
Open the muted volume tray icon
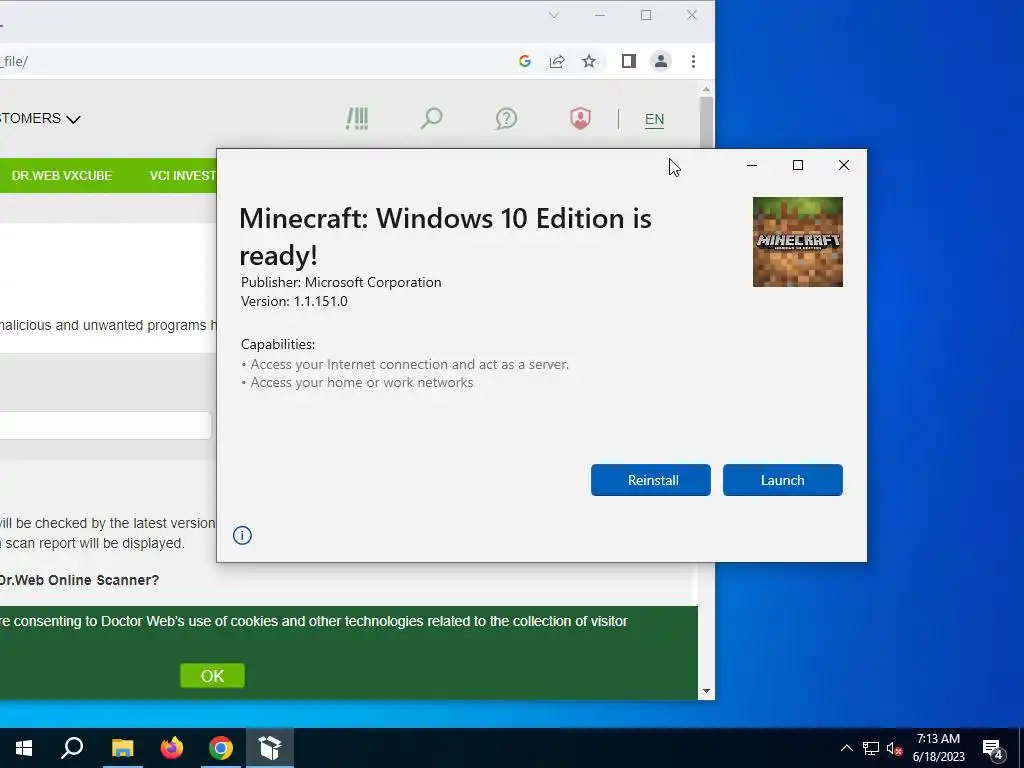pos(894,748)
